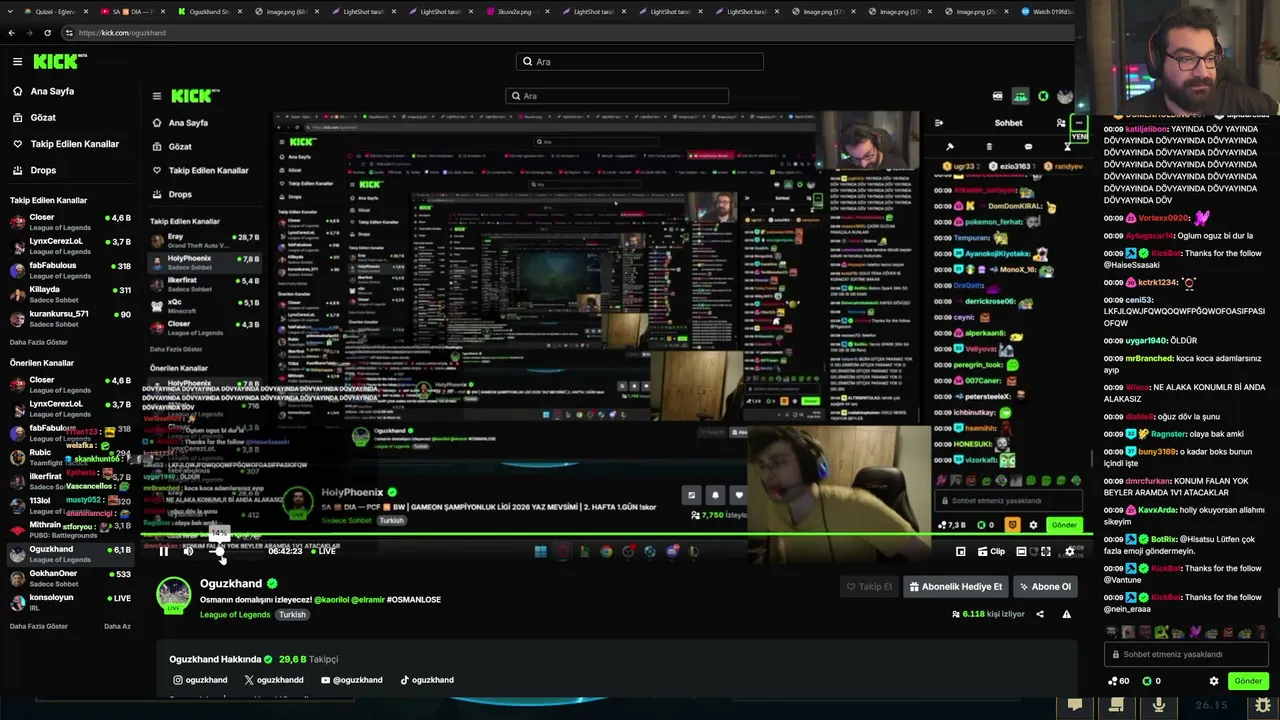This screenshot has width=1280, height=720.
Task: Click the mrBranched chat username
Action: pyautogui.click(x=1150, y=358)
